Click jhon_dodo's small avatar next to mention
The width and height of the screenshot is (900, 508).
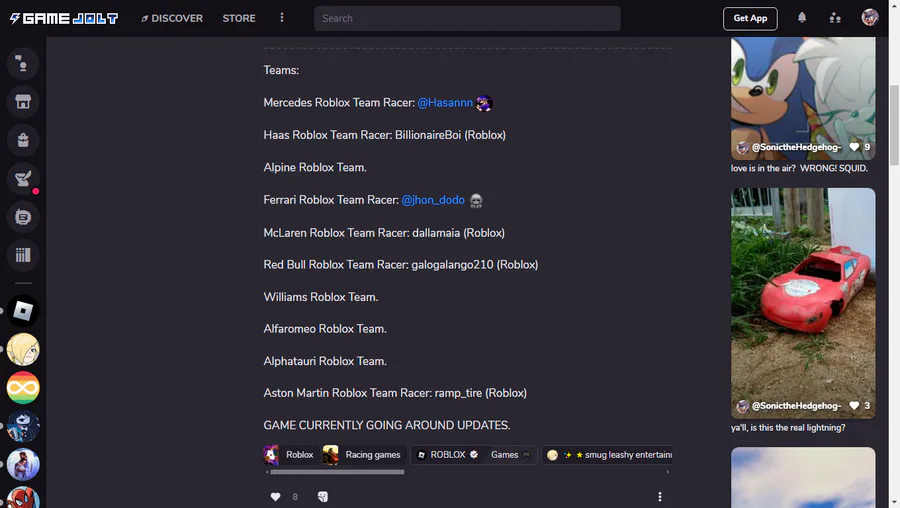[476, 201]
